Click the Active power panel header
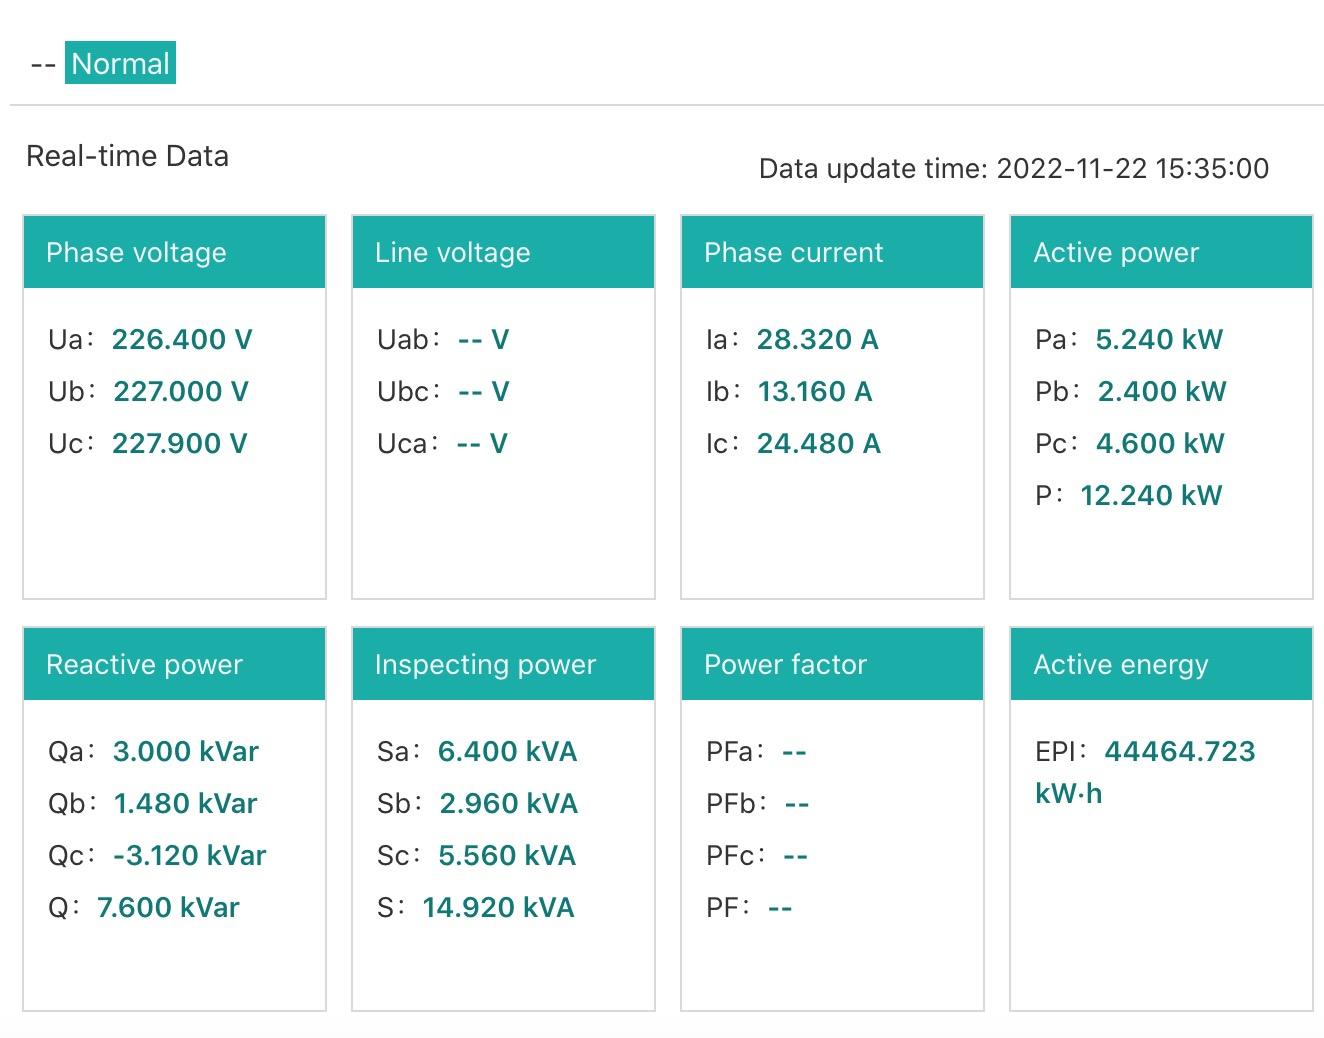The width and height of the screenshot is (1324, 1038). coord(1161,252)
